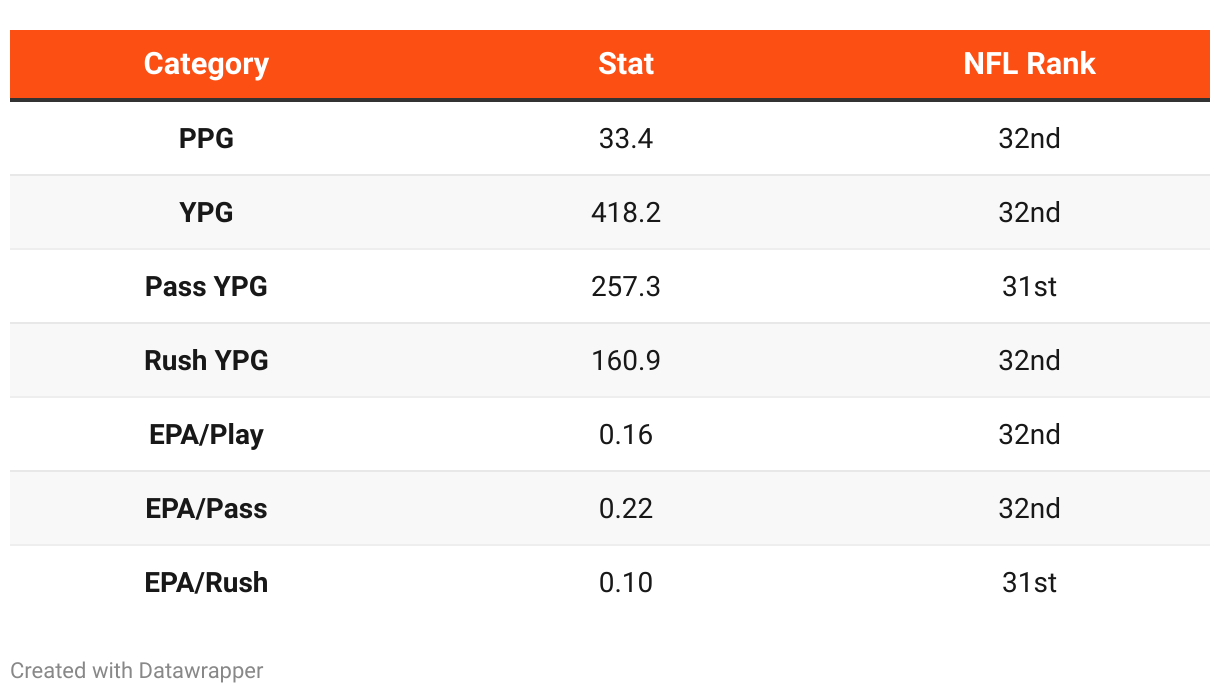The width and height of the screenshot is (1220, 694).
Task: Select the YPG row label
Action: (206, 212)
